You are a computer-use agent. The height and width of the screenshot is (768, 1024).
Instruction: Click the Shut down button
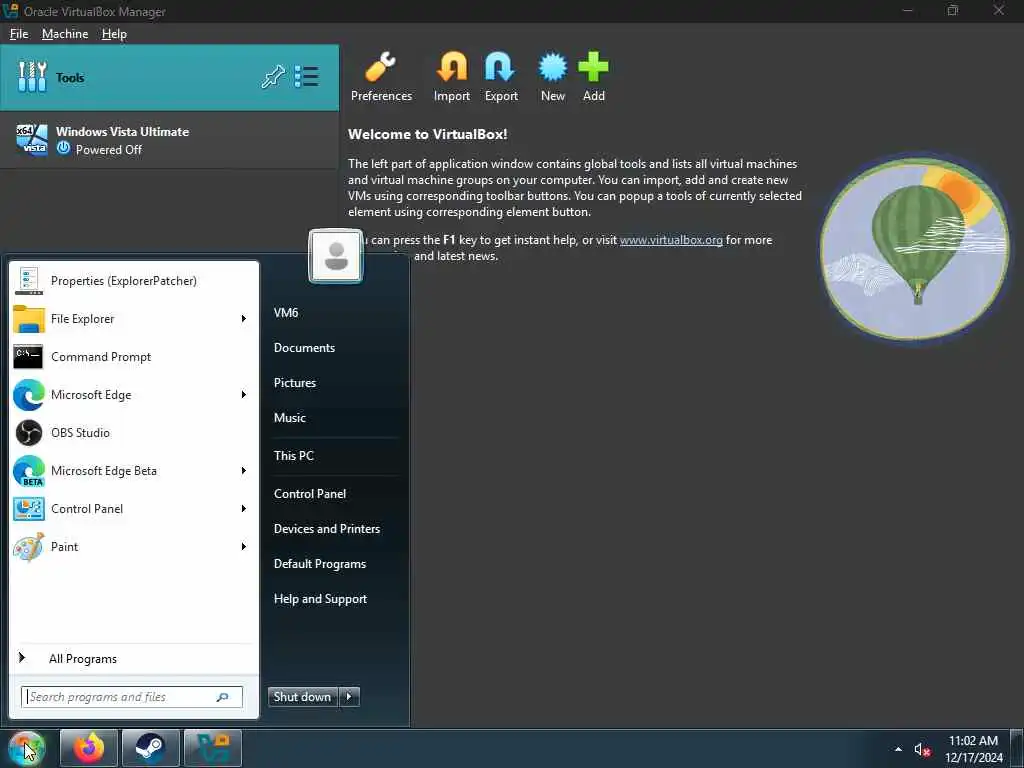click(x=302, y=697)
